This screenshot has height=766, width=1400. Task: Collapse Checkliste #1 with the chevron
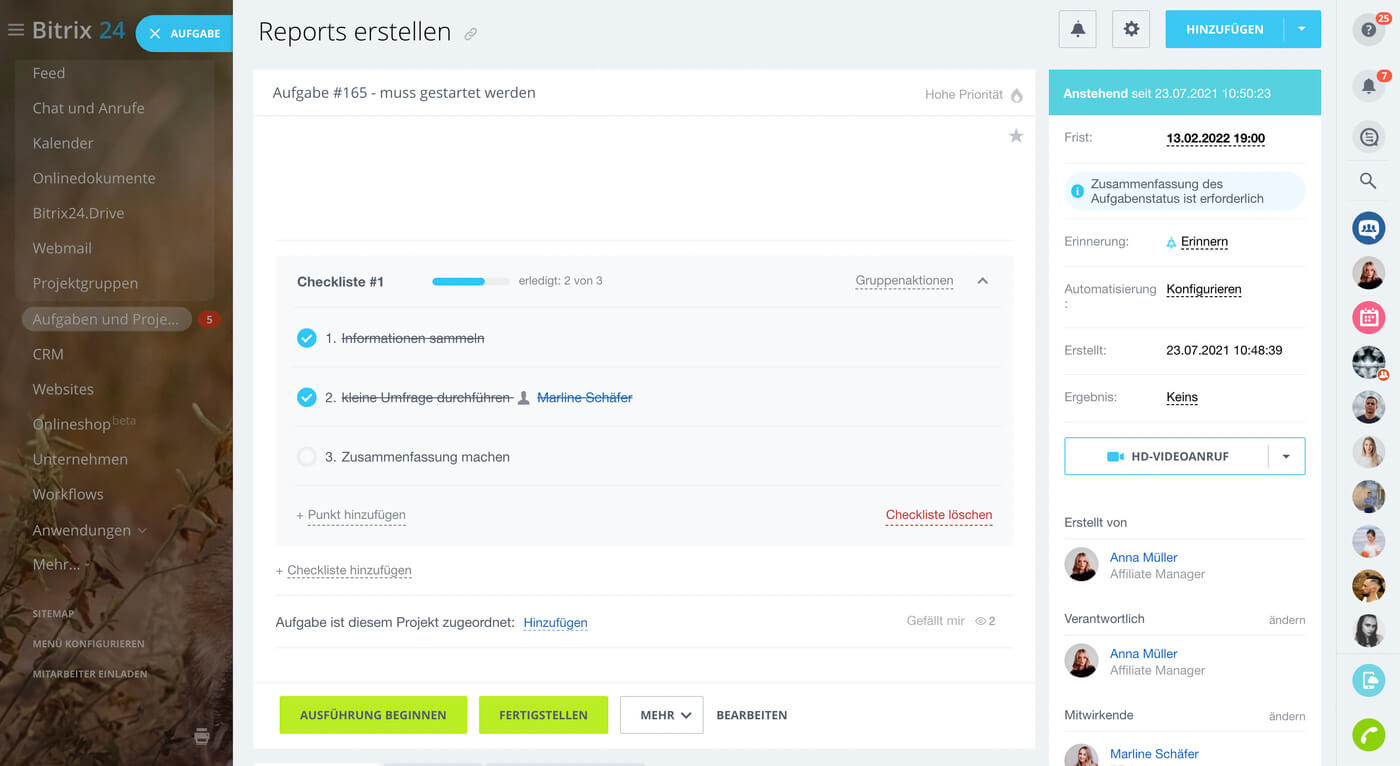982,281
